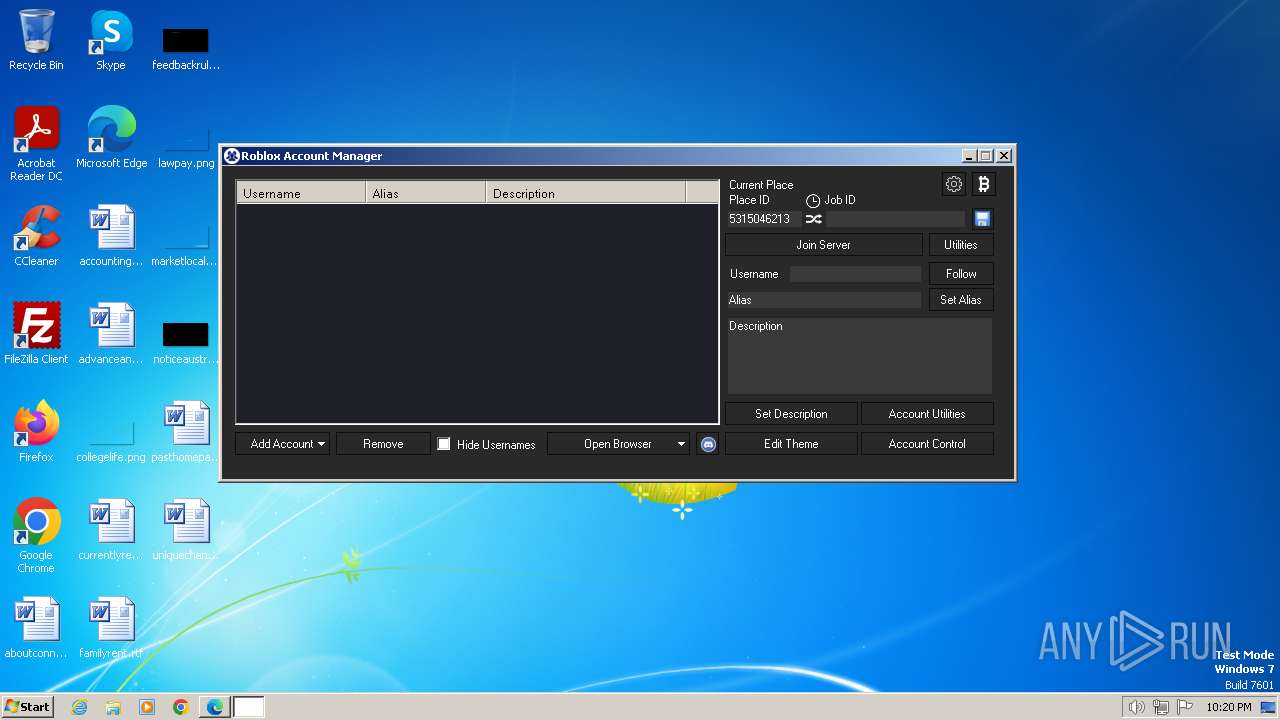Open Recycle Bin desktop icon
This screenshot has height=720, width=1280.
[x=36, y=40]
